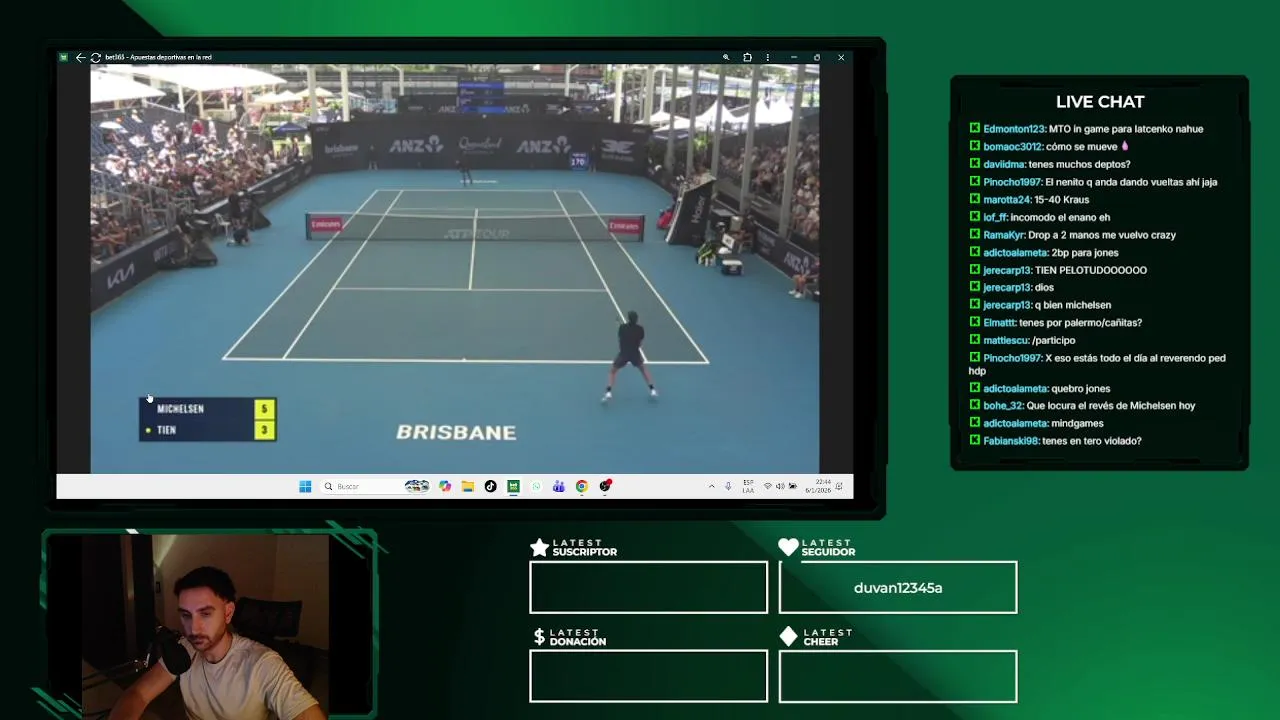The height and width of the screenshot is (720, 1280).
Task: Select username Elmattt in chat
Action: coord(999,323)
